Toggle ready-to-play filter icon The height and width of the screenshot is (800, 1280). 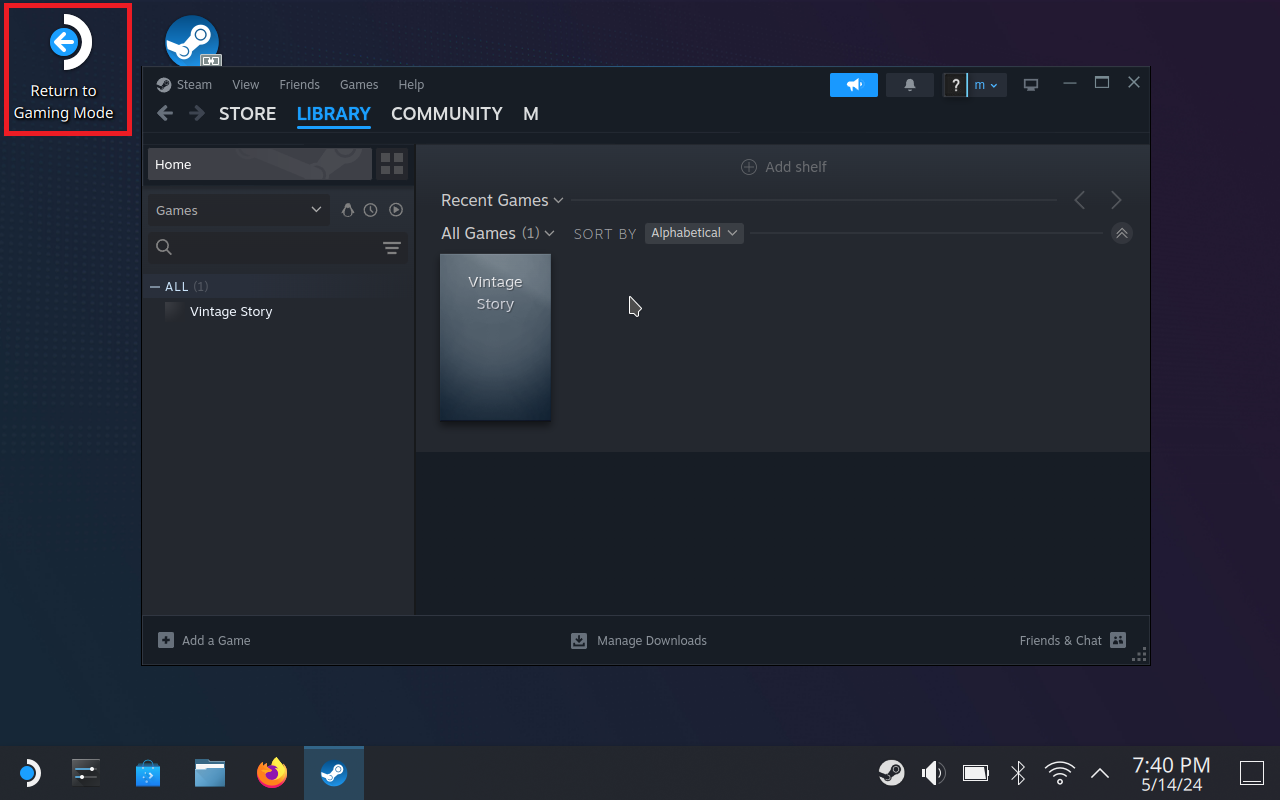396,210
